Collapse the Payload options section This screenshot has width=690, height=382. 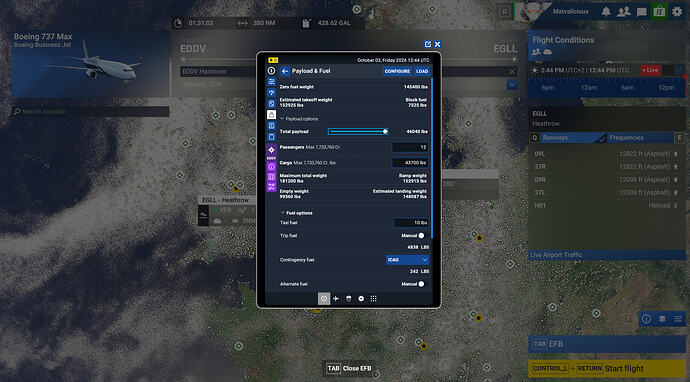point(299,119)
